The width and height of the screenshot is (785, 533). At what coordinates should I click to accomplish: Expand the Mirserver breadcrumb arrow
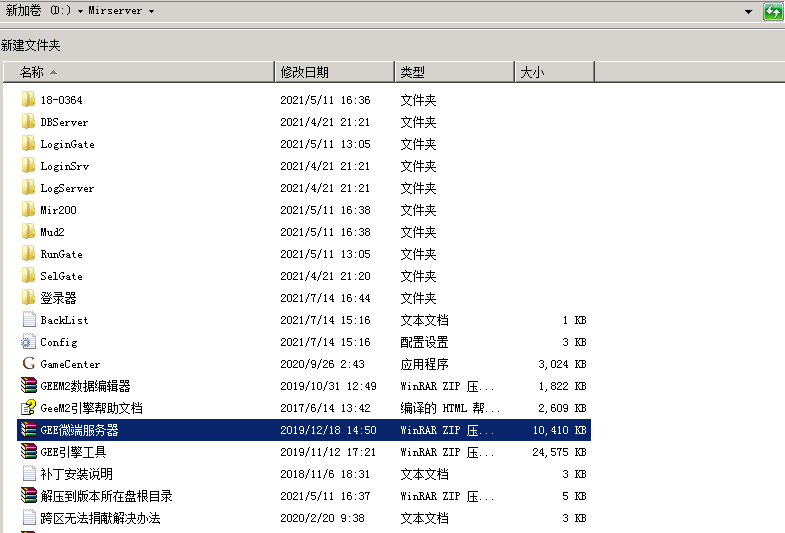[151, 11]
